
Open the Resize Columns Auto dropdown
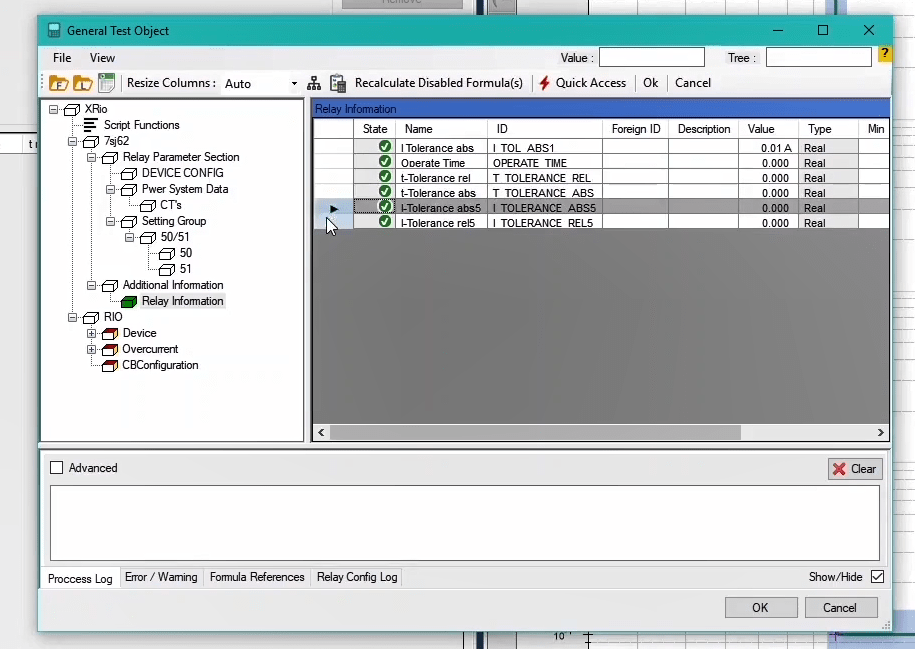[294, 84]
